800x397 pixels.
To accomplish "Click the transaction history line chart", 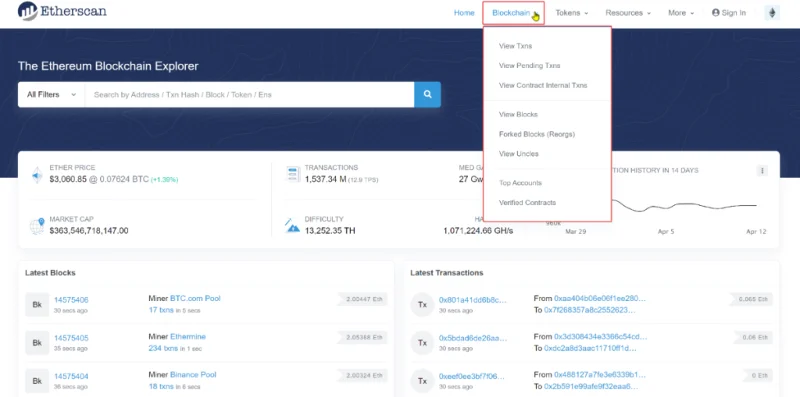I will pyautogui.click(x=685, y=206).
